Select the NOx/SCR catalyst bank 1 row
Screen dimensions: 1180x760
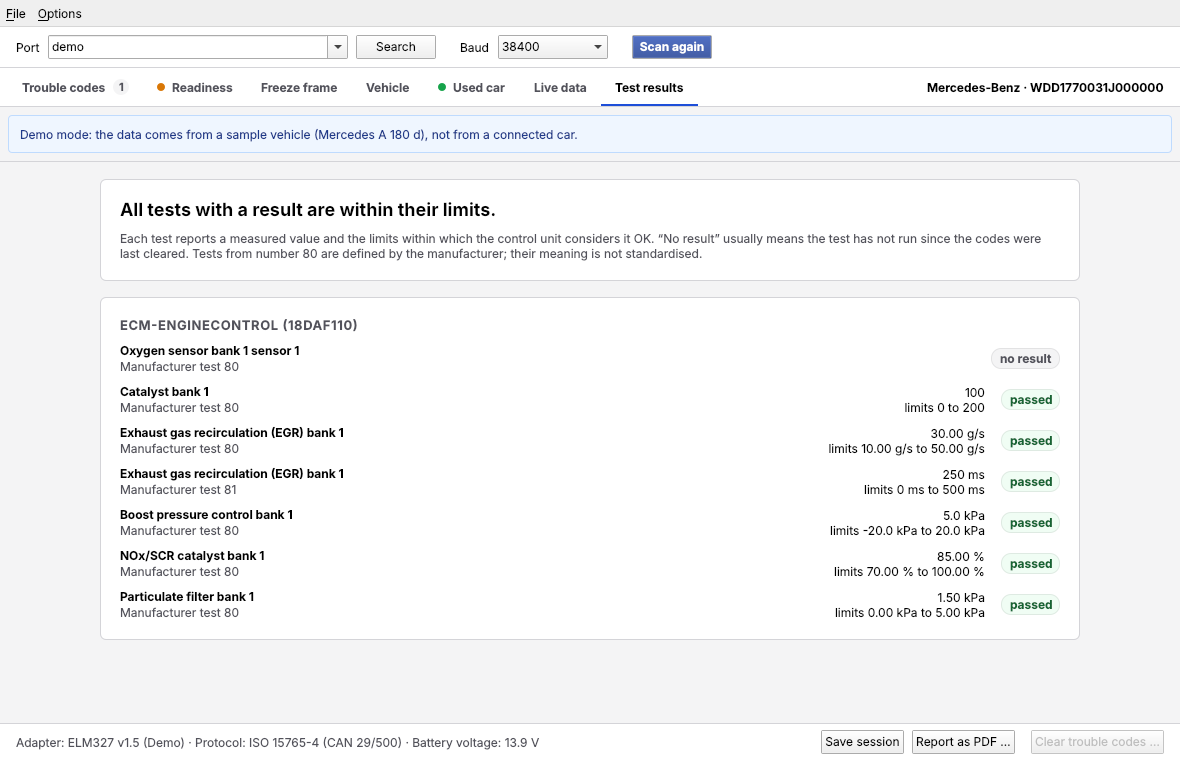click(589, 564)
